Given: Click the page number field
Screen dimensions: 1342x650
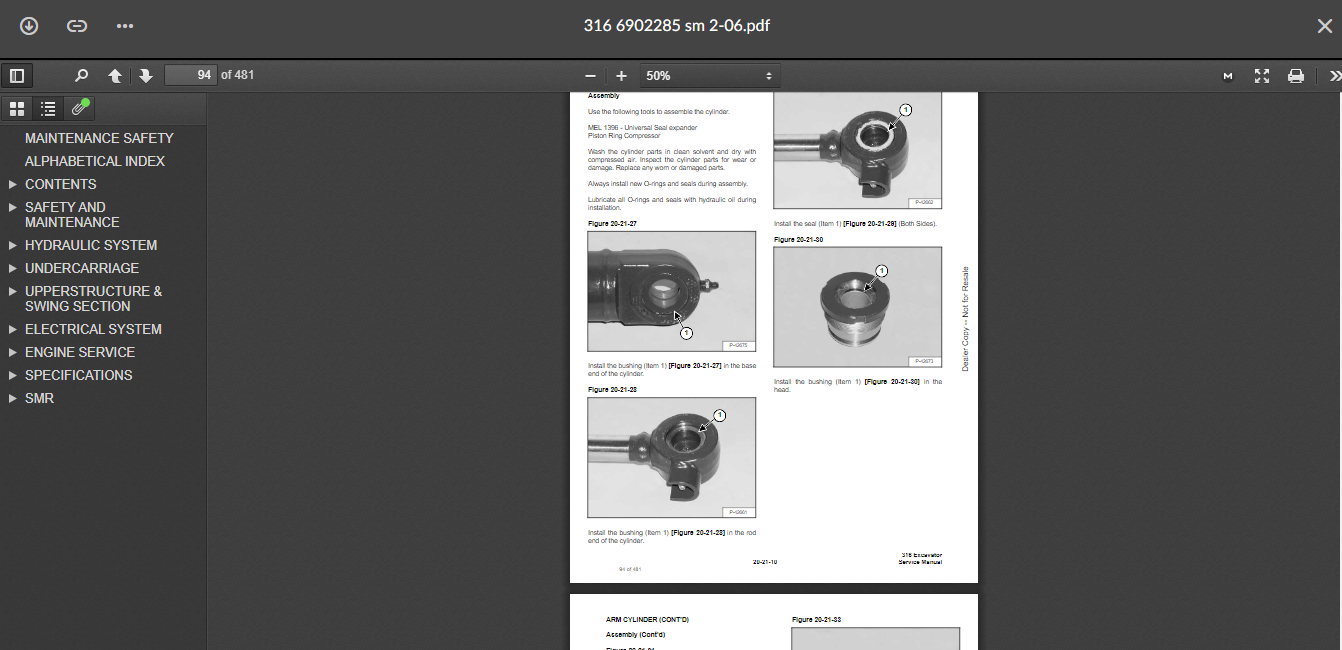Looking at the screenshot, I should [x=191, y=75].
